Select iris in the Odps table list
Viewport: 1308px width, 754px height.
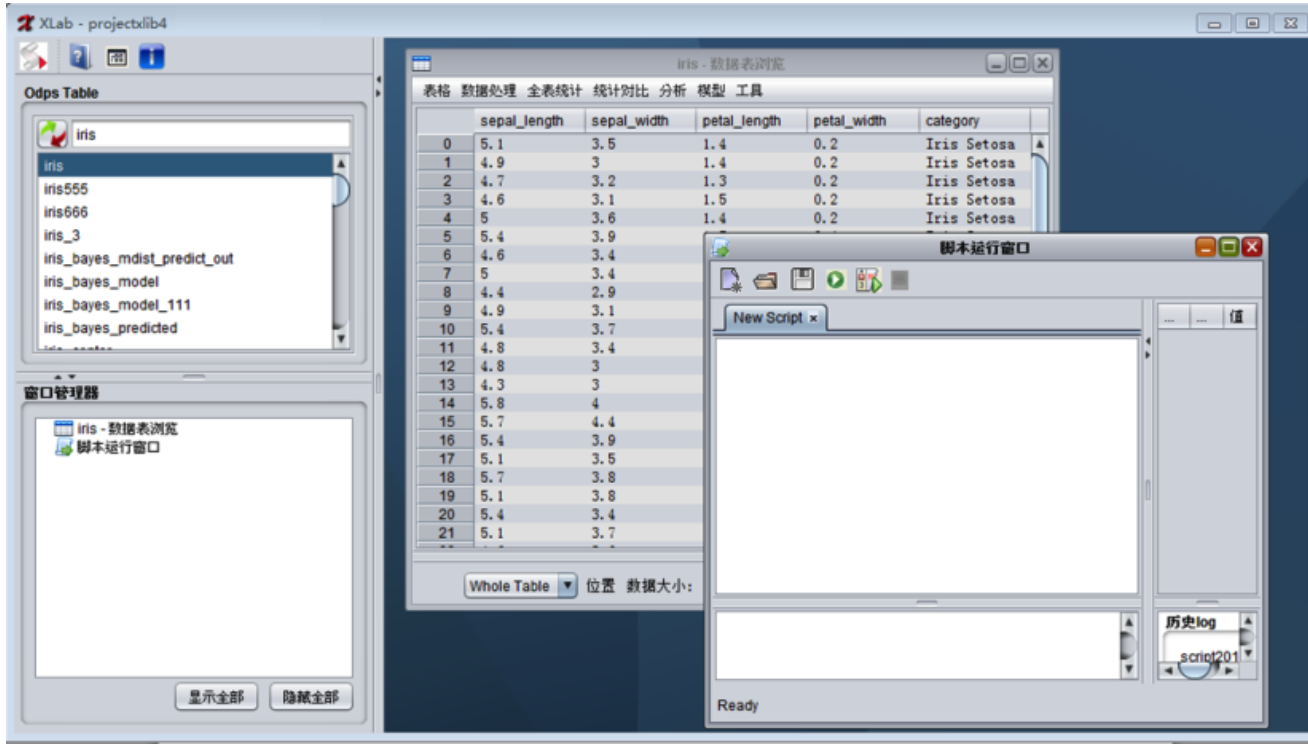click(x=184, y=166)
